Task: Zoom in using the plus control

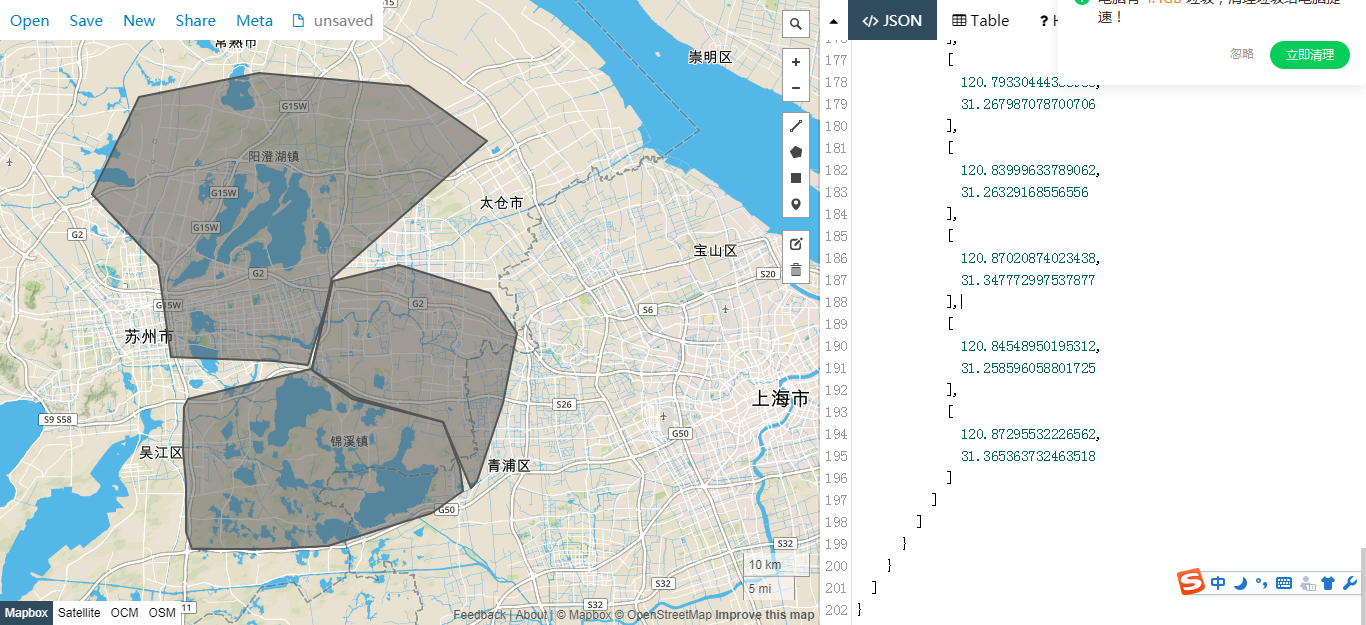Action: click(795, 61)
